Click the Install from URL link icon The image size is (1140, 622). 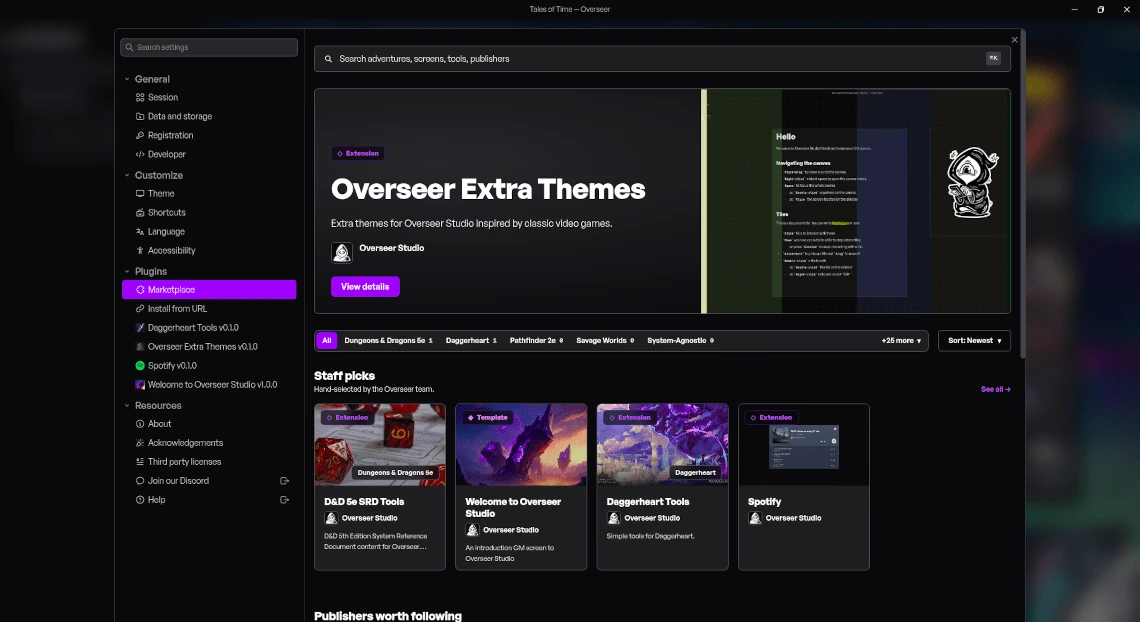140,309
